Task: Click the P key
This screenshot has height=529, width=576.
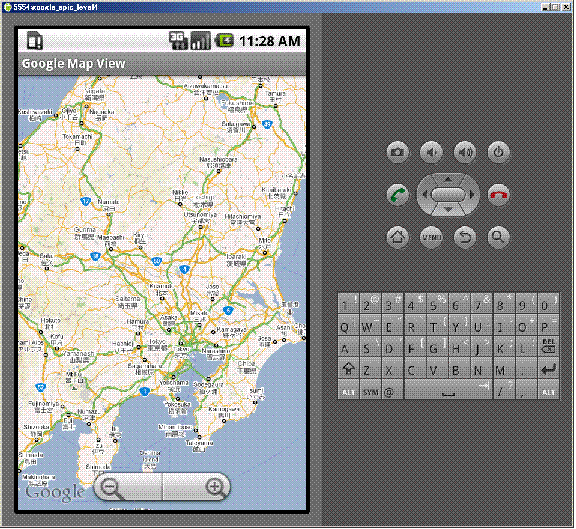Action: coord(548,325)
